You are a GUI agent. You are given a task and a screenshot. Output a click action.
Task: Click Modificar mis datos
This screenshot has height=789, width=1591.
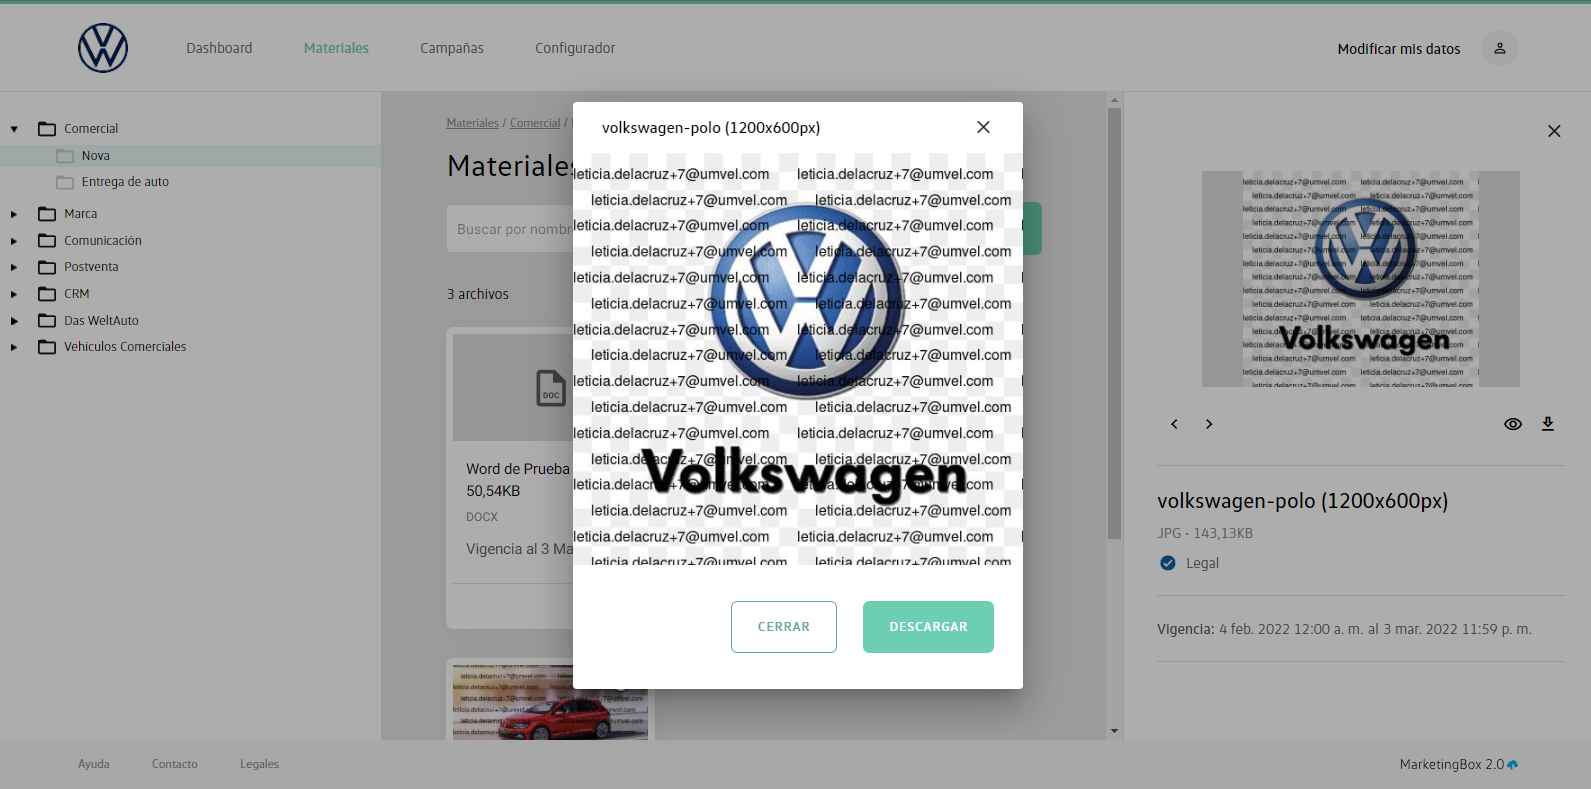click(x=1399, y=49)
